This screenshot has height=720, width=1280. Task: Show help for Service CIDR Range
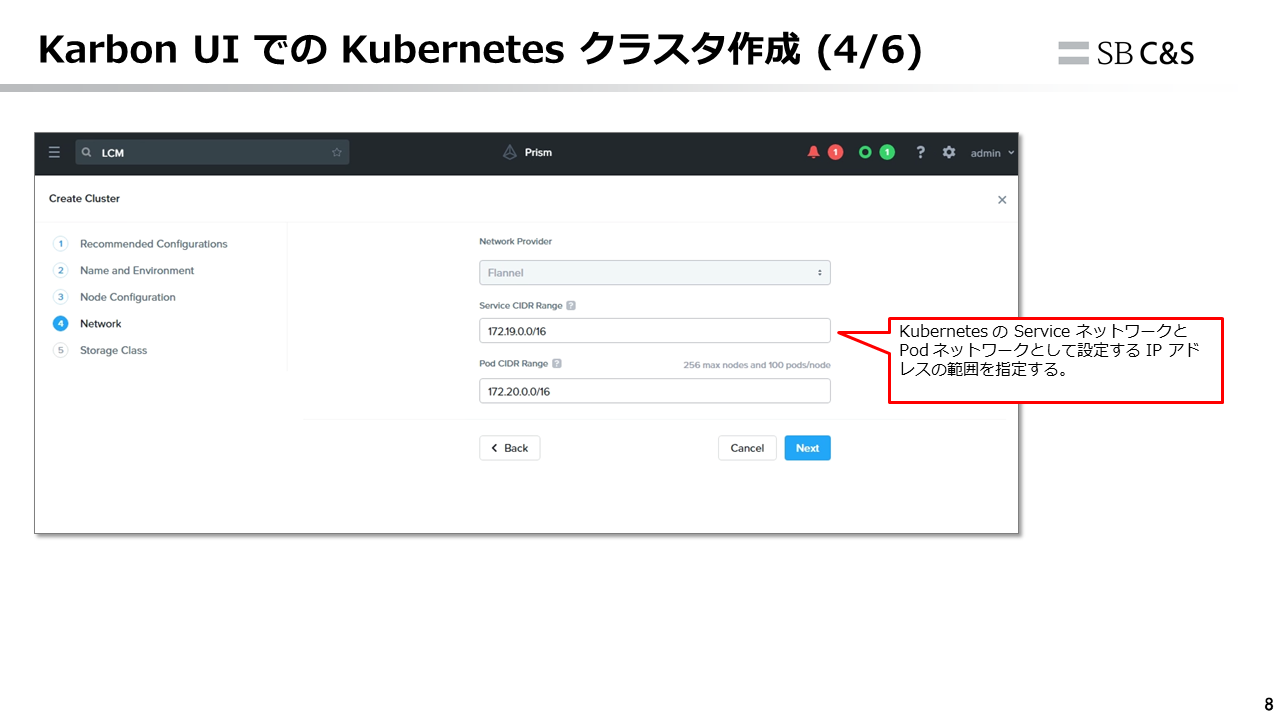[571, 306]
